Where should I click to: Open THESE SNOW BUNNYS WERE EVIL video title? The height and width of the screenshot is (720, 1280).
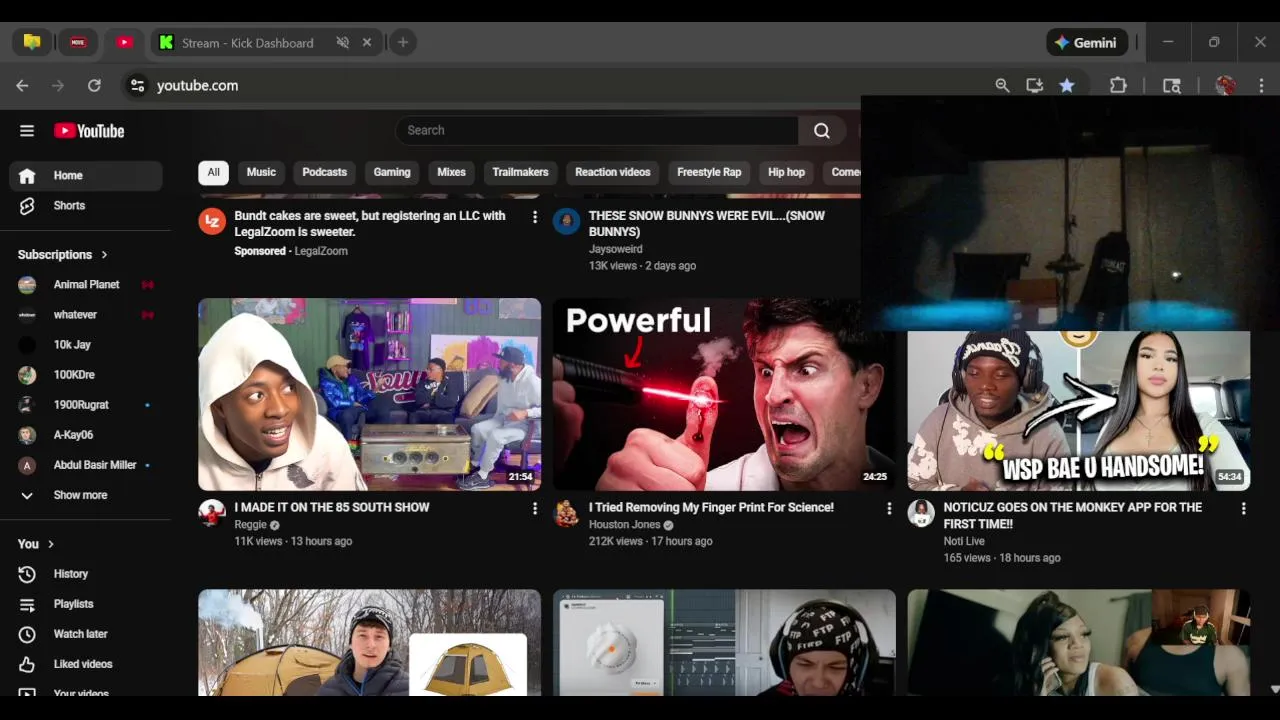pos(707,224)
